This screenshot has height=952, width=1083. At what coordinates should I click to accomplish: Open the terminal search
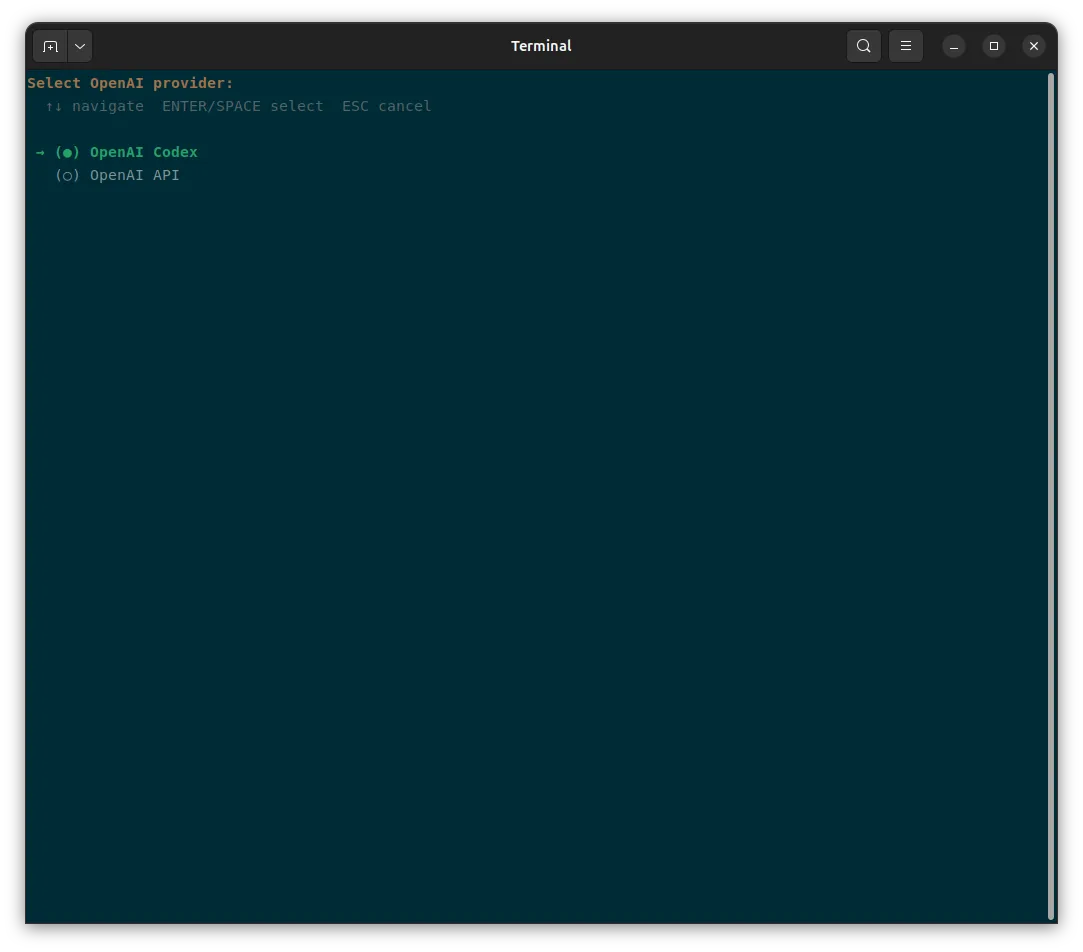[x=863, y=46]
